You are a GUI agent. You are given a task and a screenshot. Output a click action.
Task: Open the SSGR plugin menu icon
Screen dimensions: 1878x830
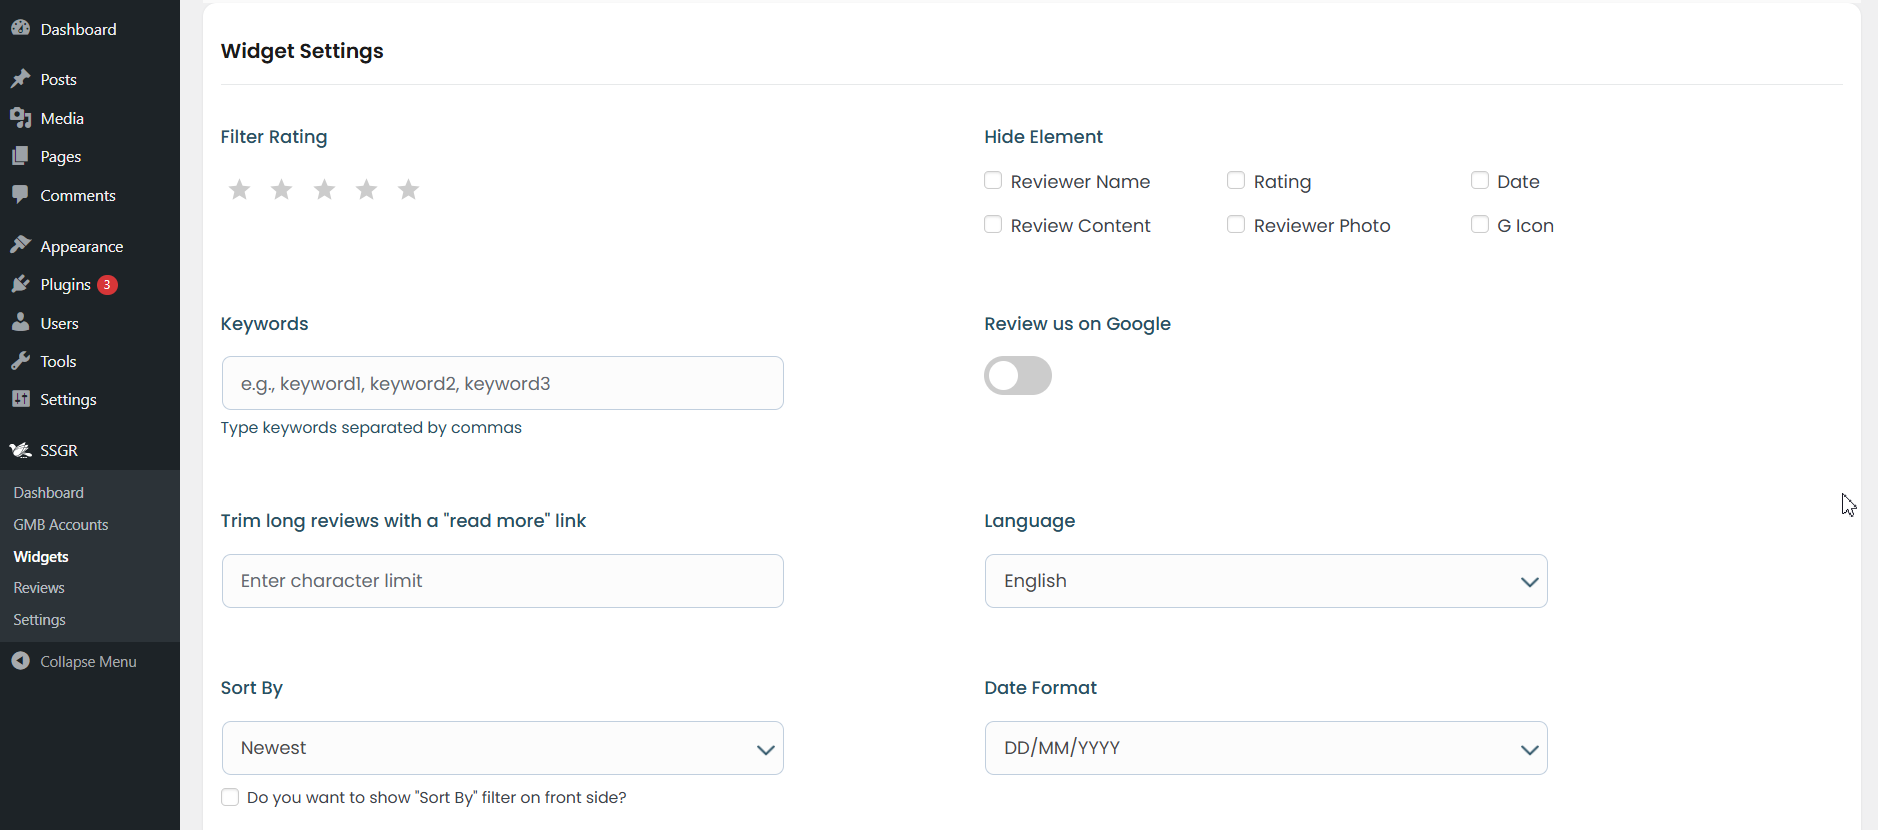[20, 450]
